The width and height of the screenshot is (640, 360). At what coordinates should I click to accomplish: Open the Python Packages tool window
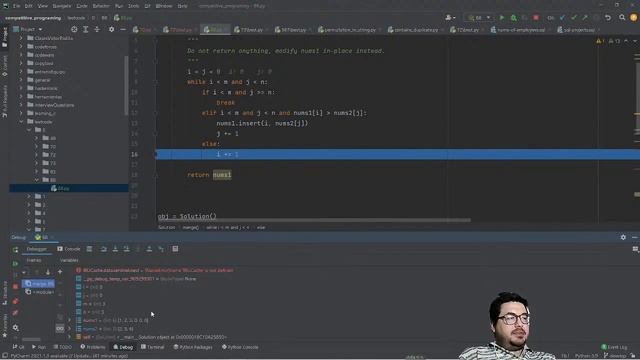(193, 347)
